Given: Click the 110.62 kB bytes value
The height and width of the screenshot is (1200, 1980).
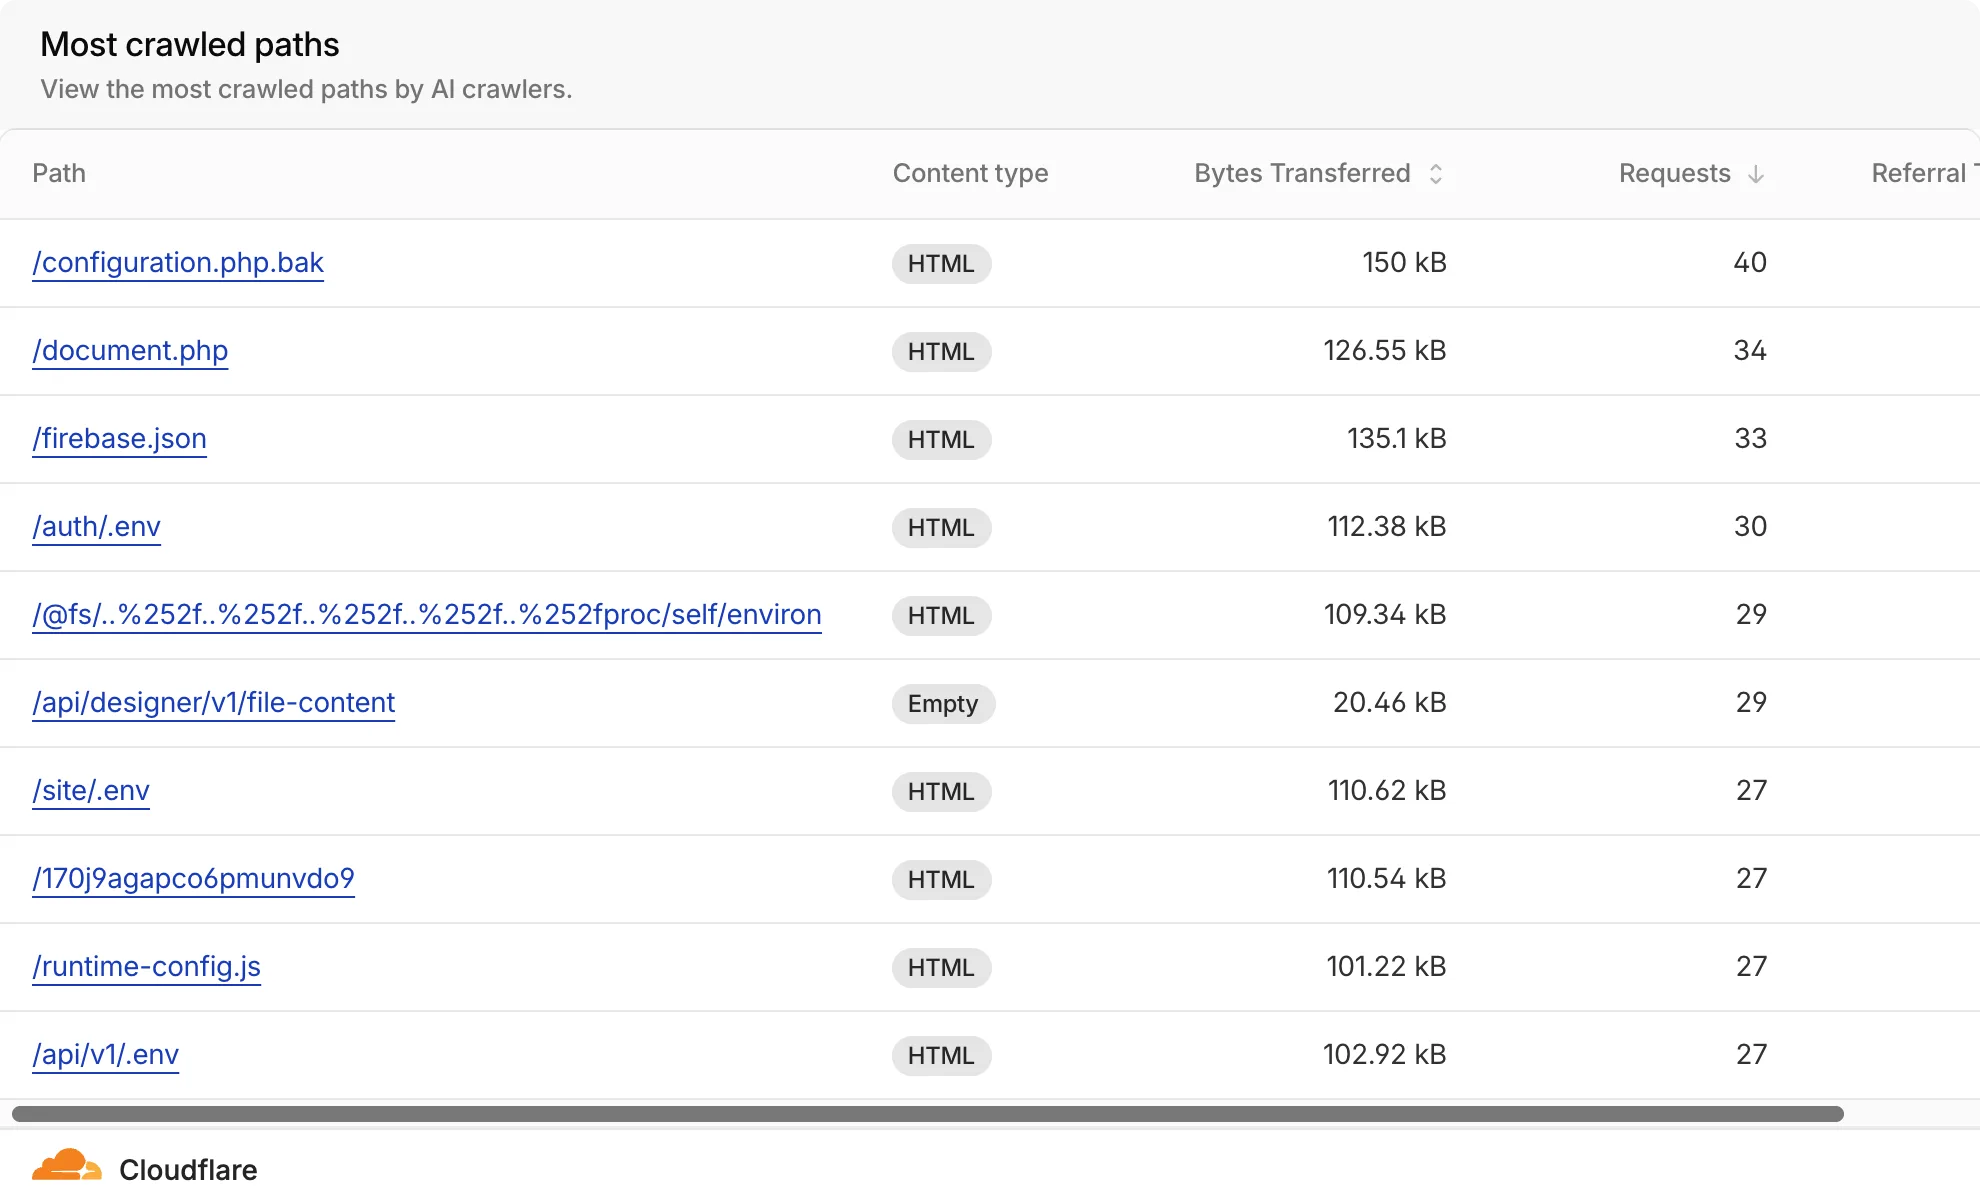Looking at the screenshot, I should point(1387,791).
